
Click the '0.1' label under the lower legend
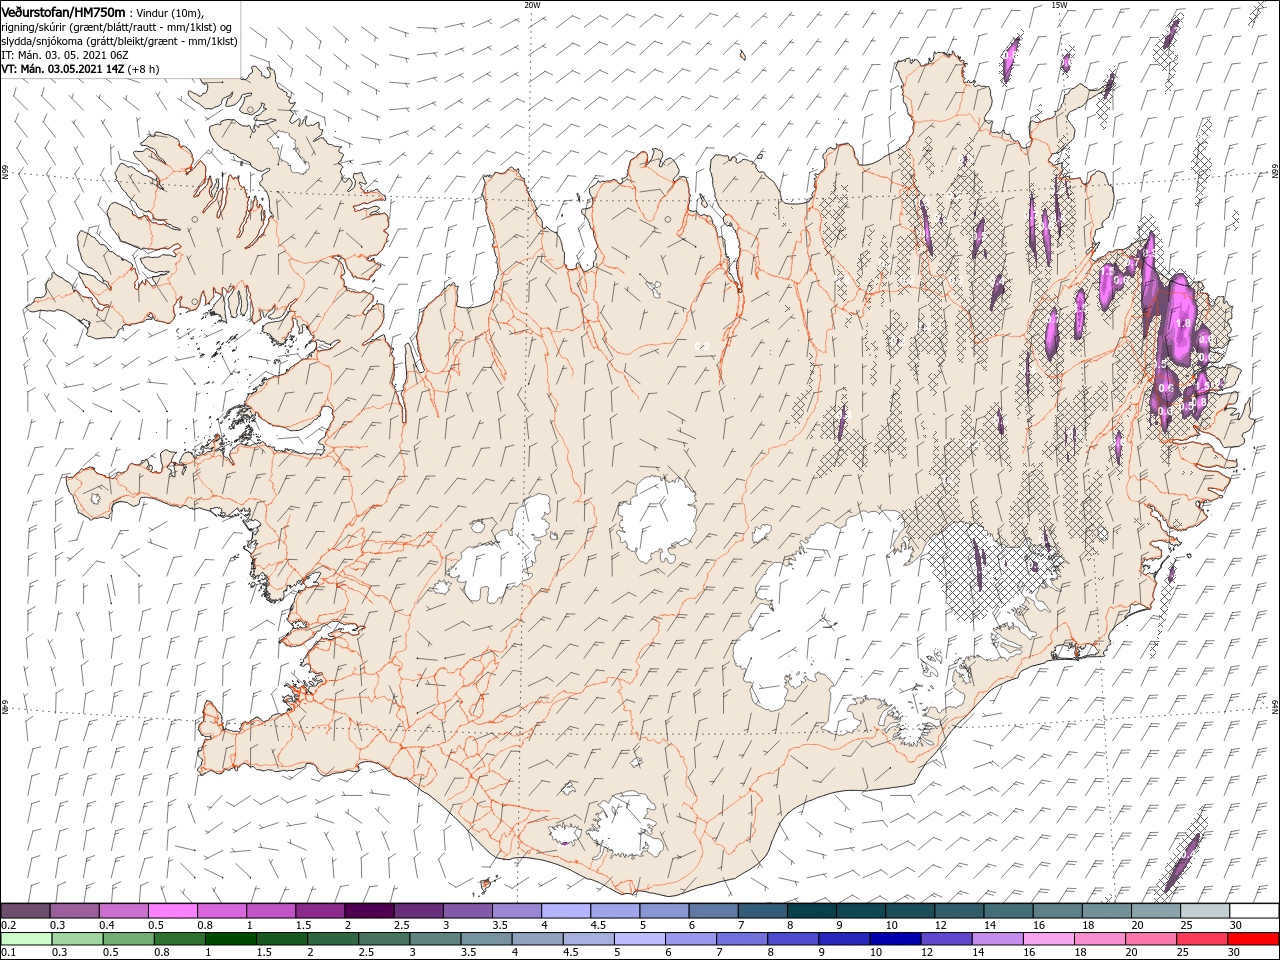tap(9, 953)
